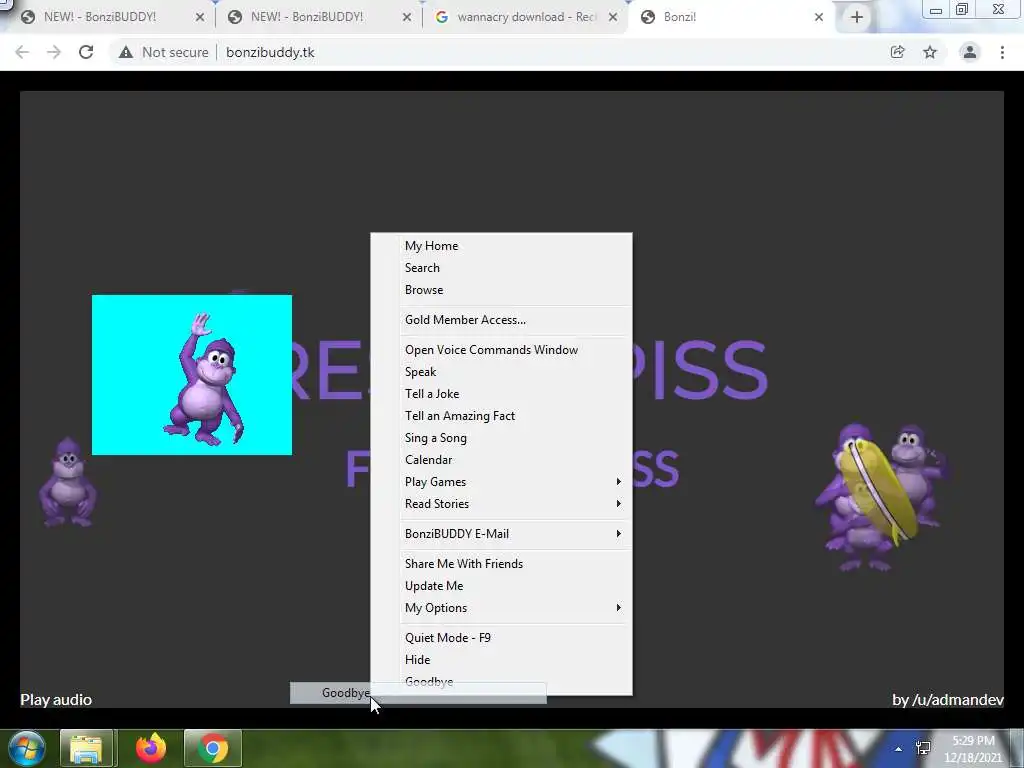
Task: Click highlighted Goodbye item
Action: click(418, 693)
